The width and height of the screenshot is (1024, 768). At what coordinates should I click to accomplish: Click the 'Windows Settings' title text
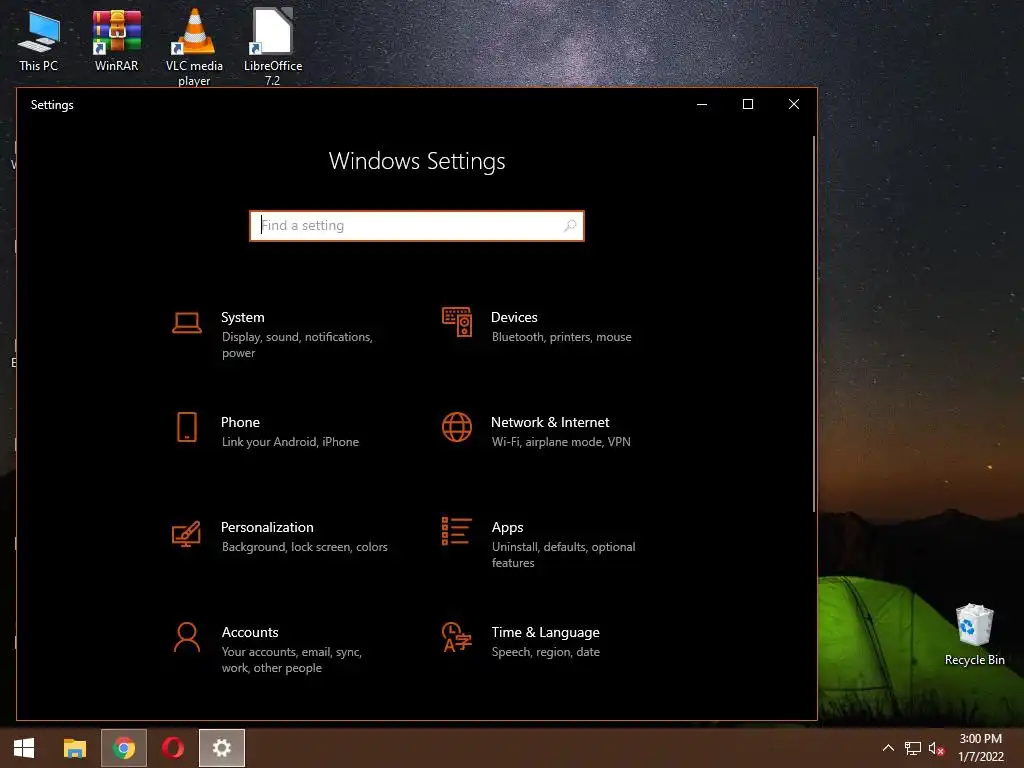click(417, 161)
